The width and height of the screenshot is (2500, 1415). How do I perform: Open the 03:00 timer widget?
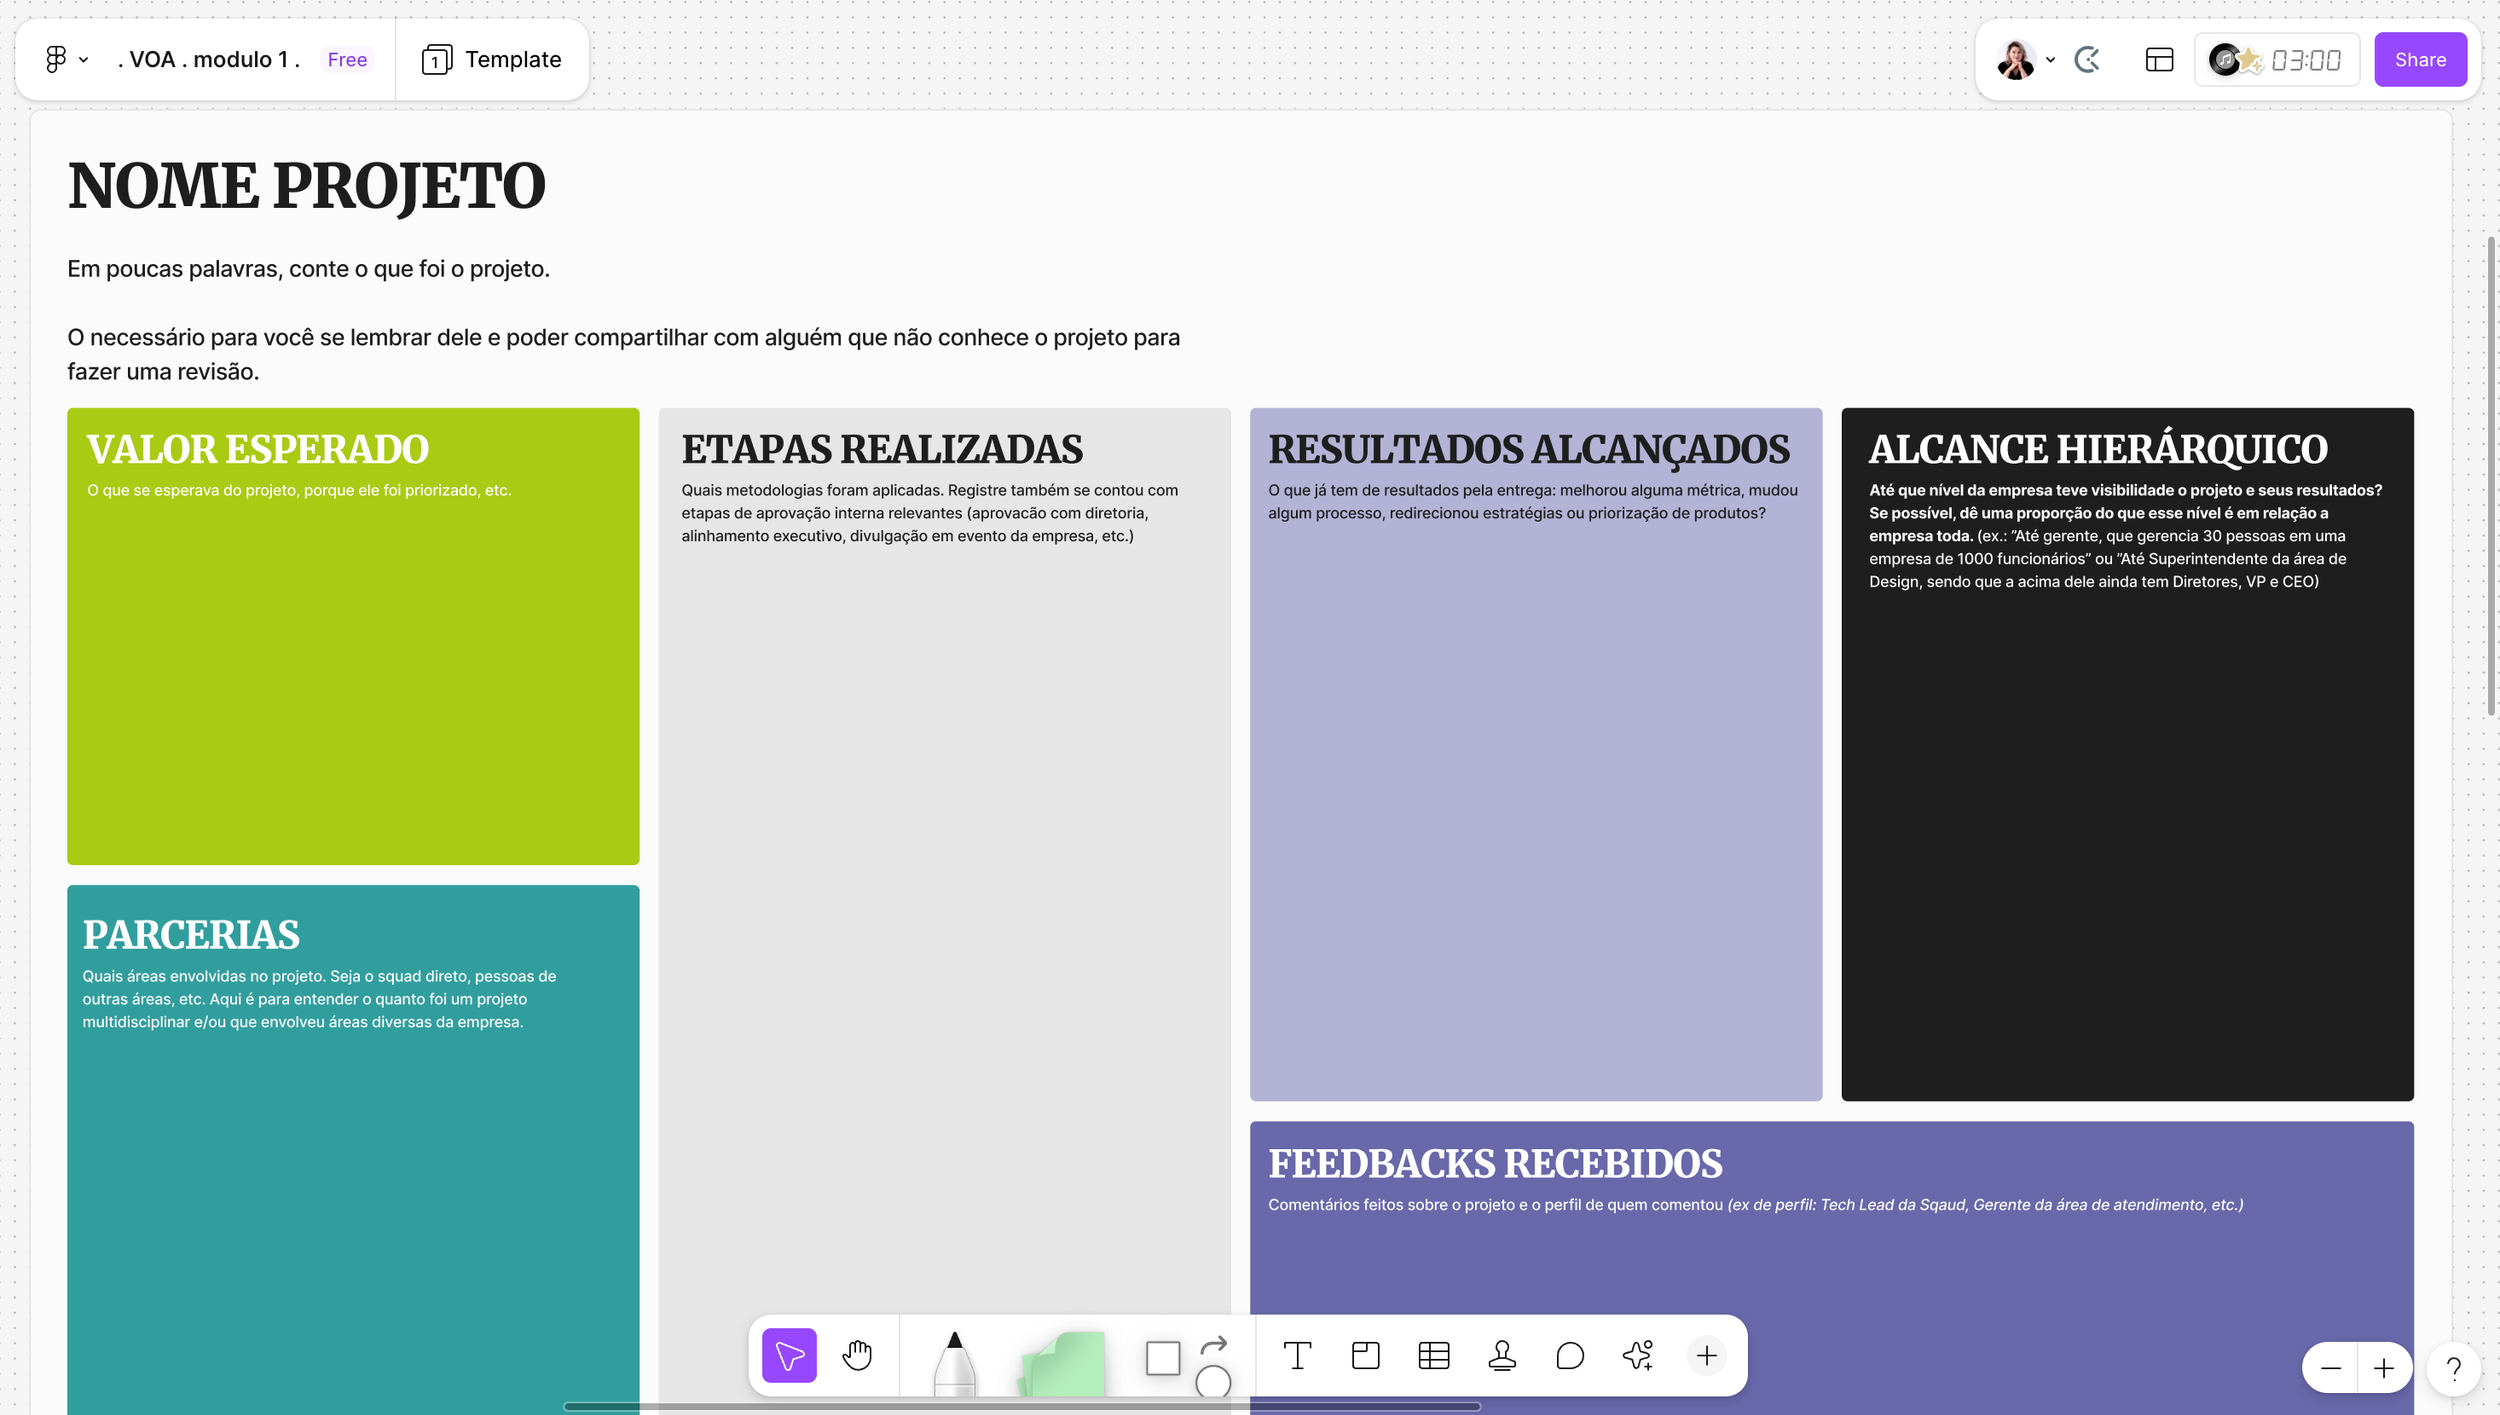click(2305, 60)
